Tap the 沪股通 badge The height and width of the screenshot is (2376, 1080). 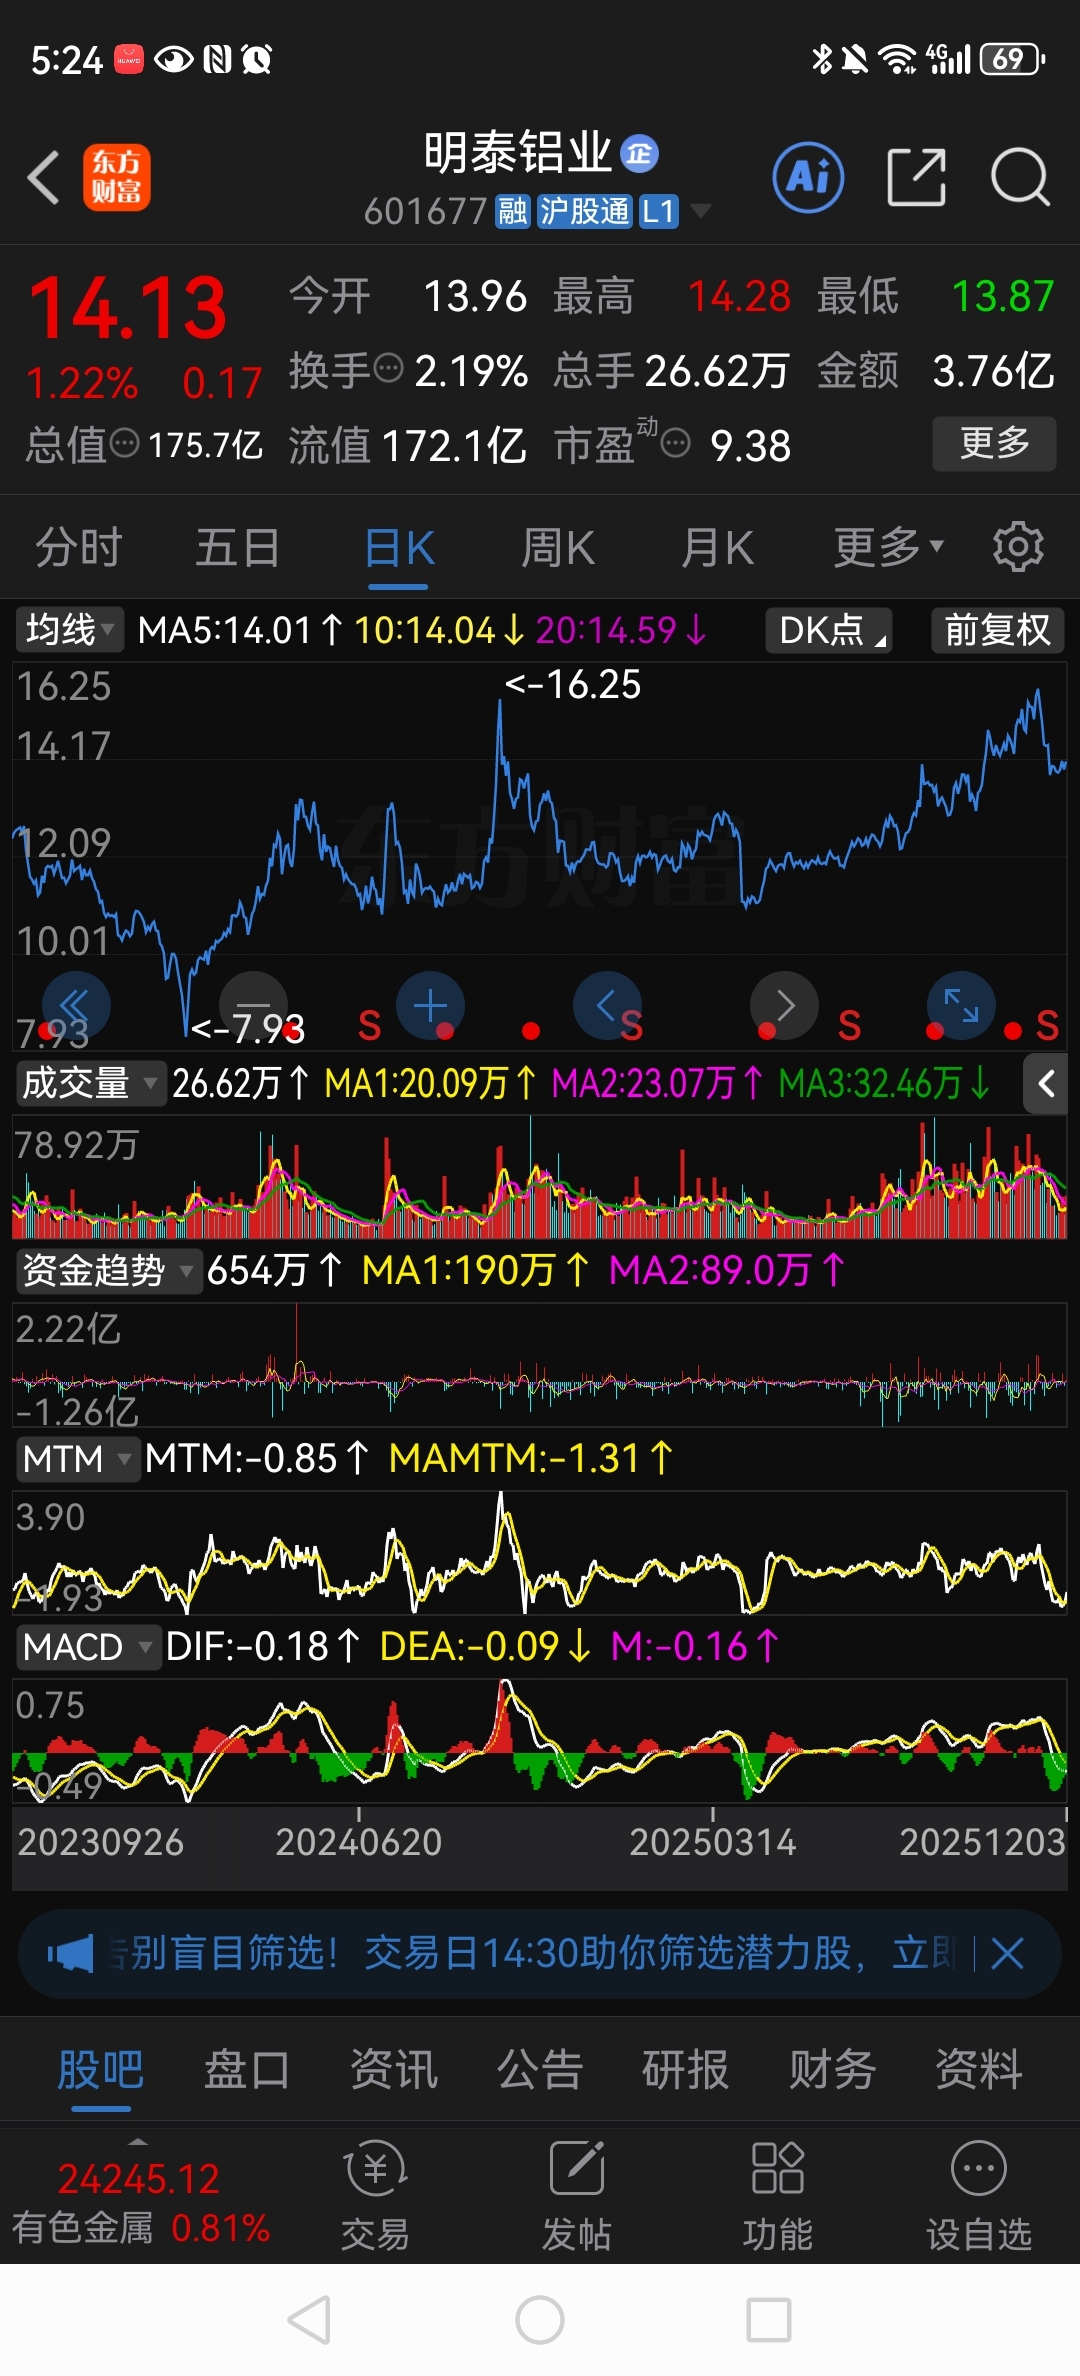tap(585, 211)
